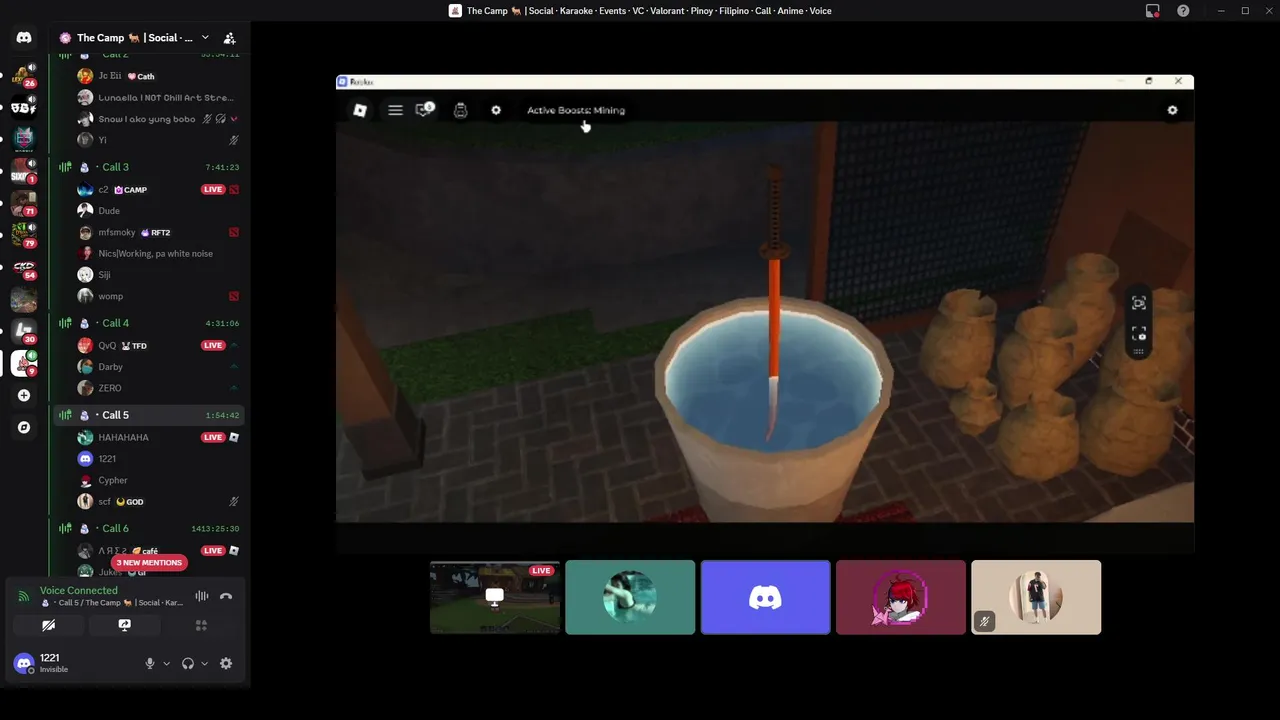
Task: Toggle microphone mute
Action: coord(150,663)
